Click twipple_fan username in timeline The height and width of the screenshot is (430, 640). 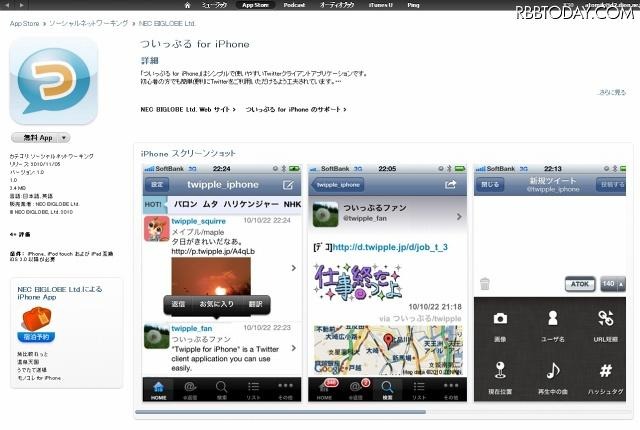point(192,328)
